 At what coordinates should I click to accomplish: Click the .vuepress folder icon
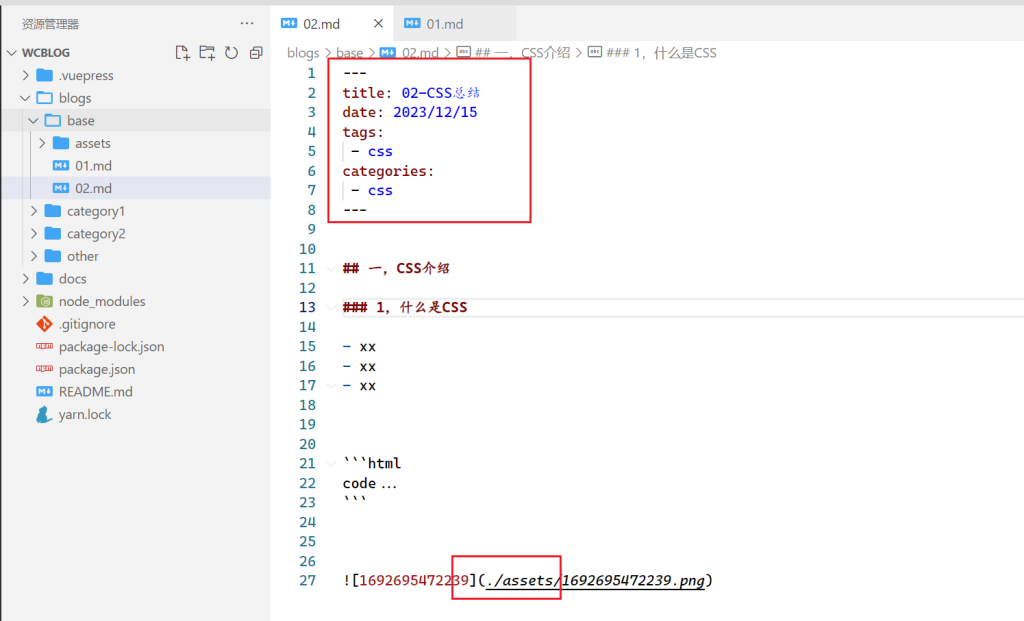pos(44,75)
